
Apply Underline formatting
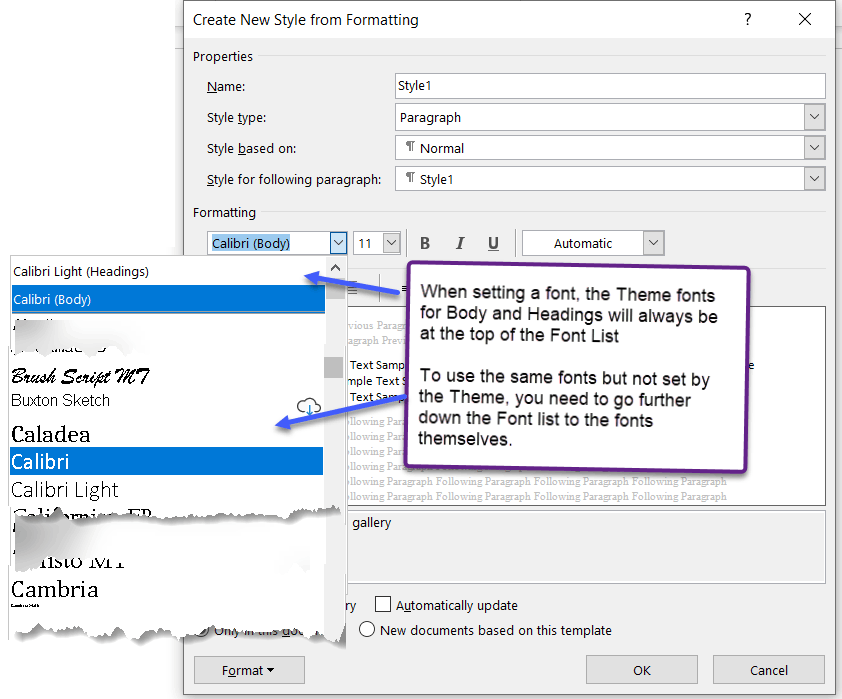pos(493,243)
